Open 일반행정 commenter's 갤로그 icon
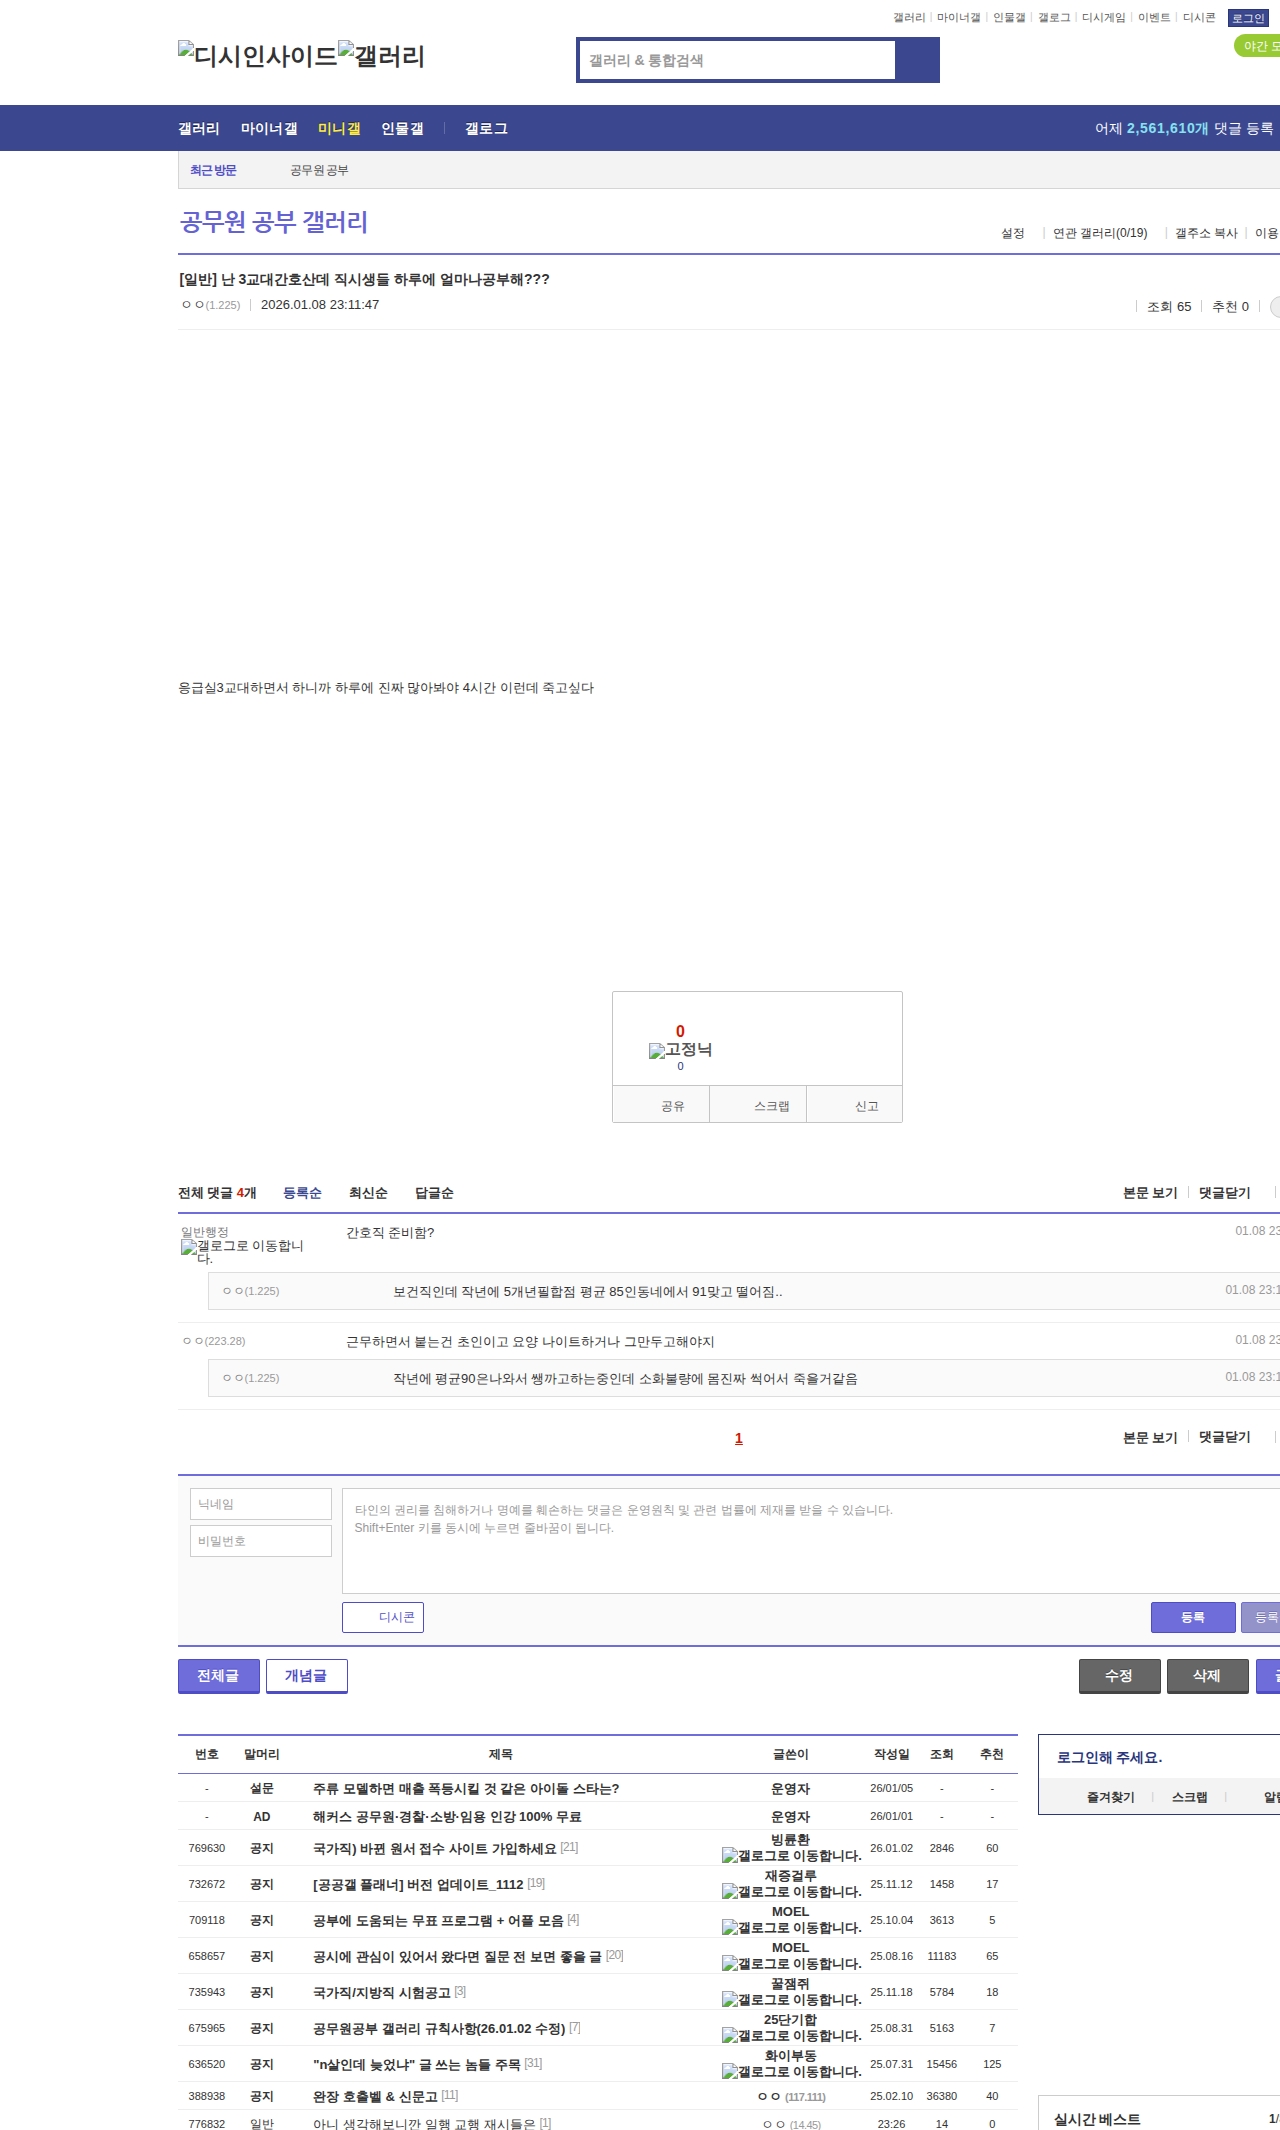The image size is (1280, 2130). click(242, 1252)
